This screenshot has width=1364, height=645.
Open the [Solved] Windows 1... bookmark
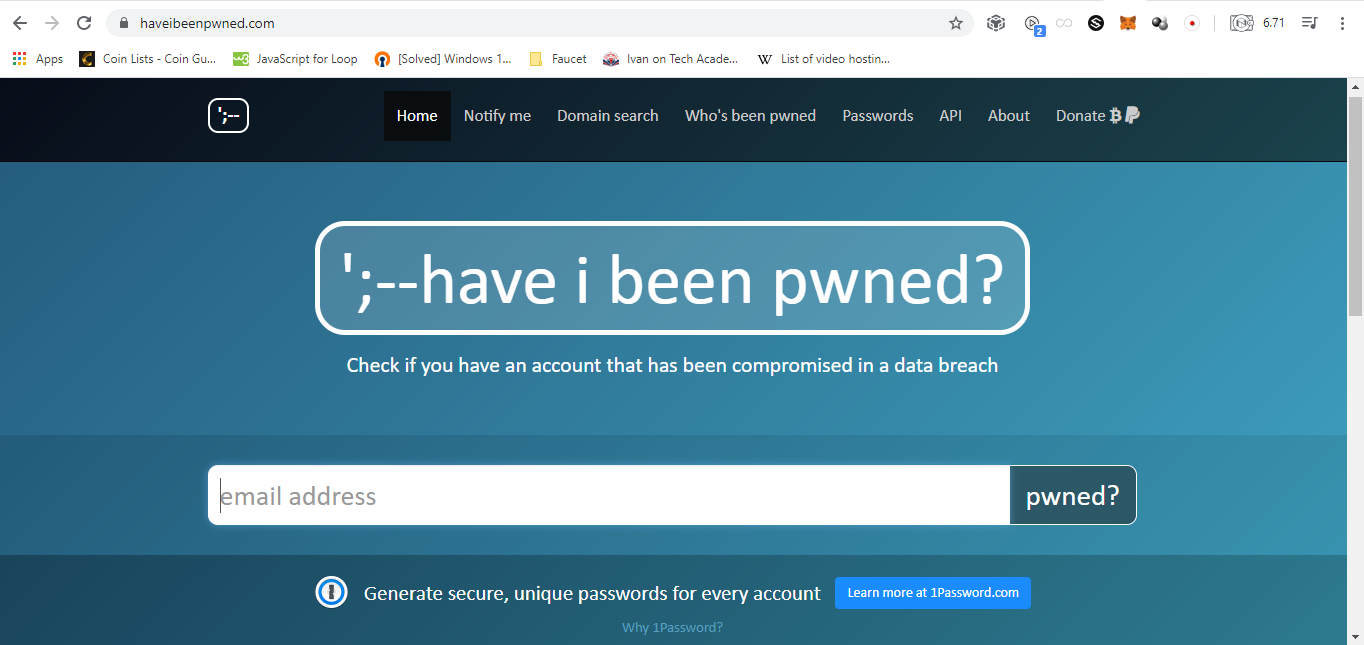443,59
